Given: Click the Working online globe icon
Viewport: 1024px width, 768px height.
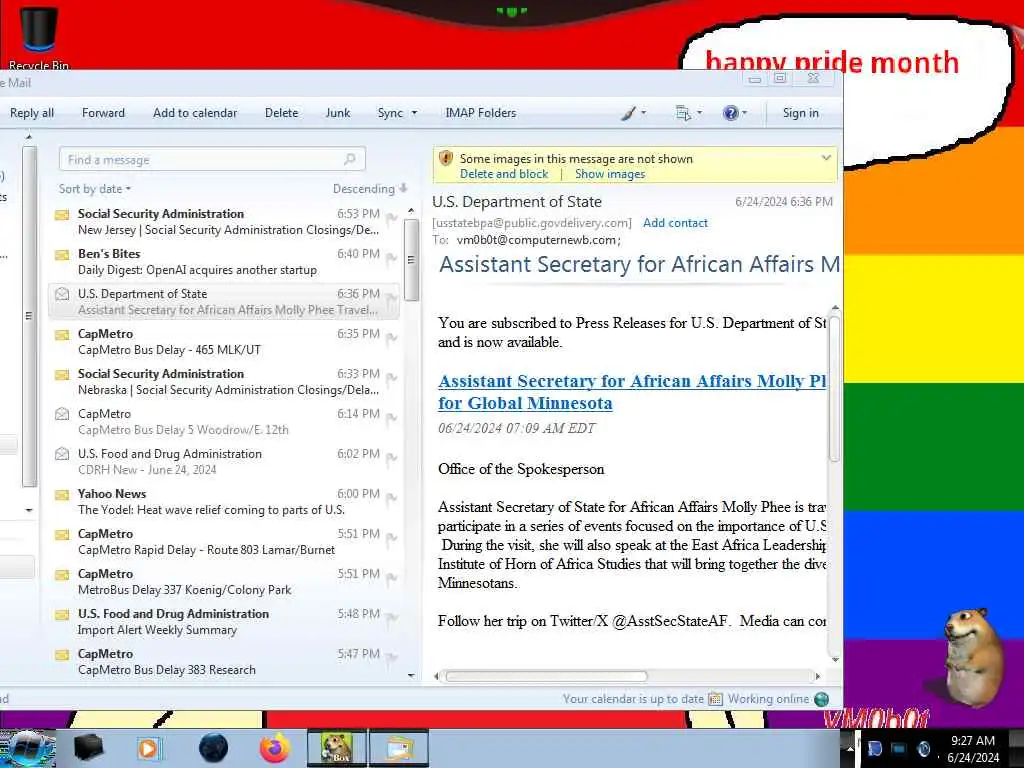Looking at the screenshot, I should (822, 699).
